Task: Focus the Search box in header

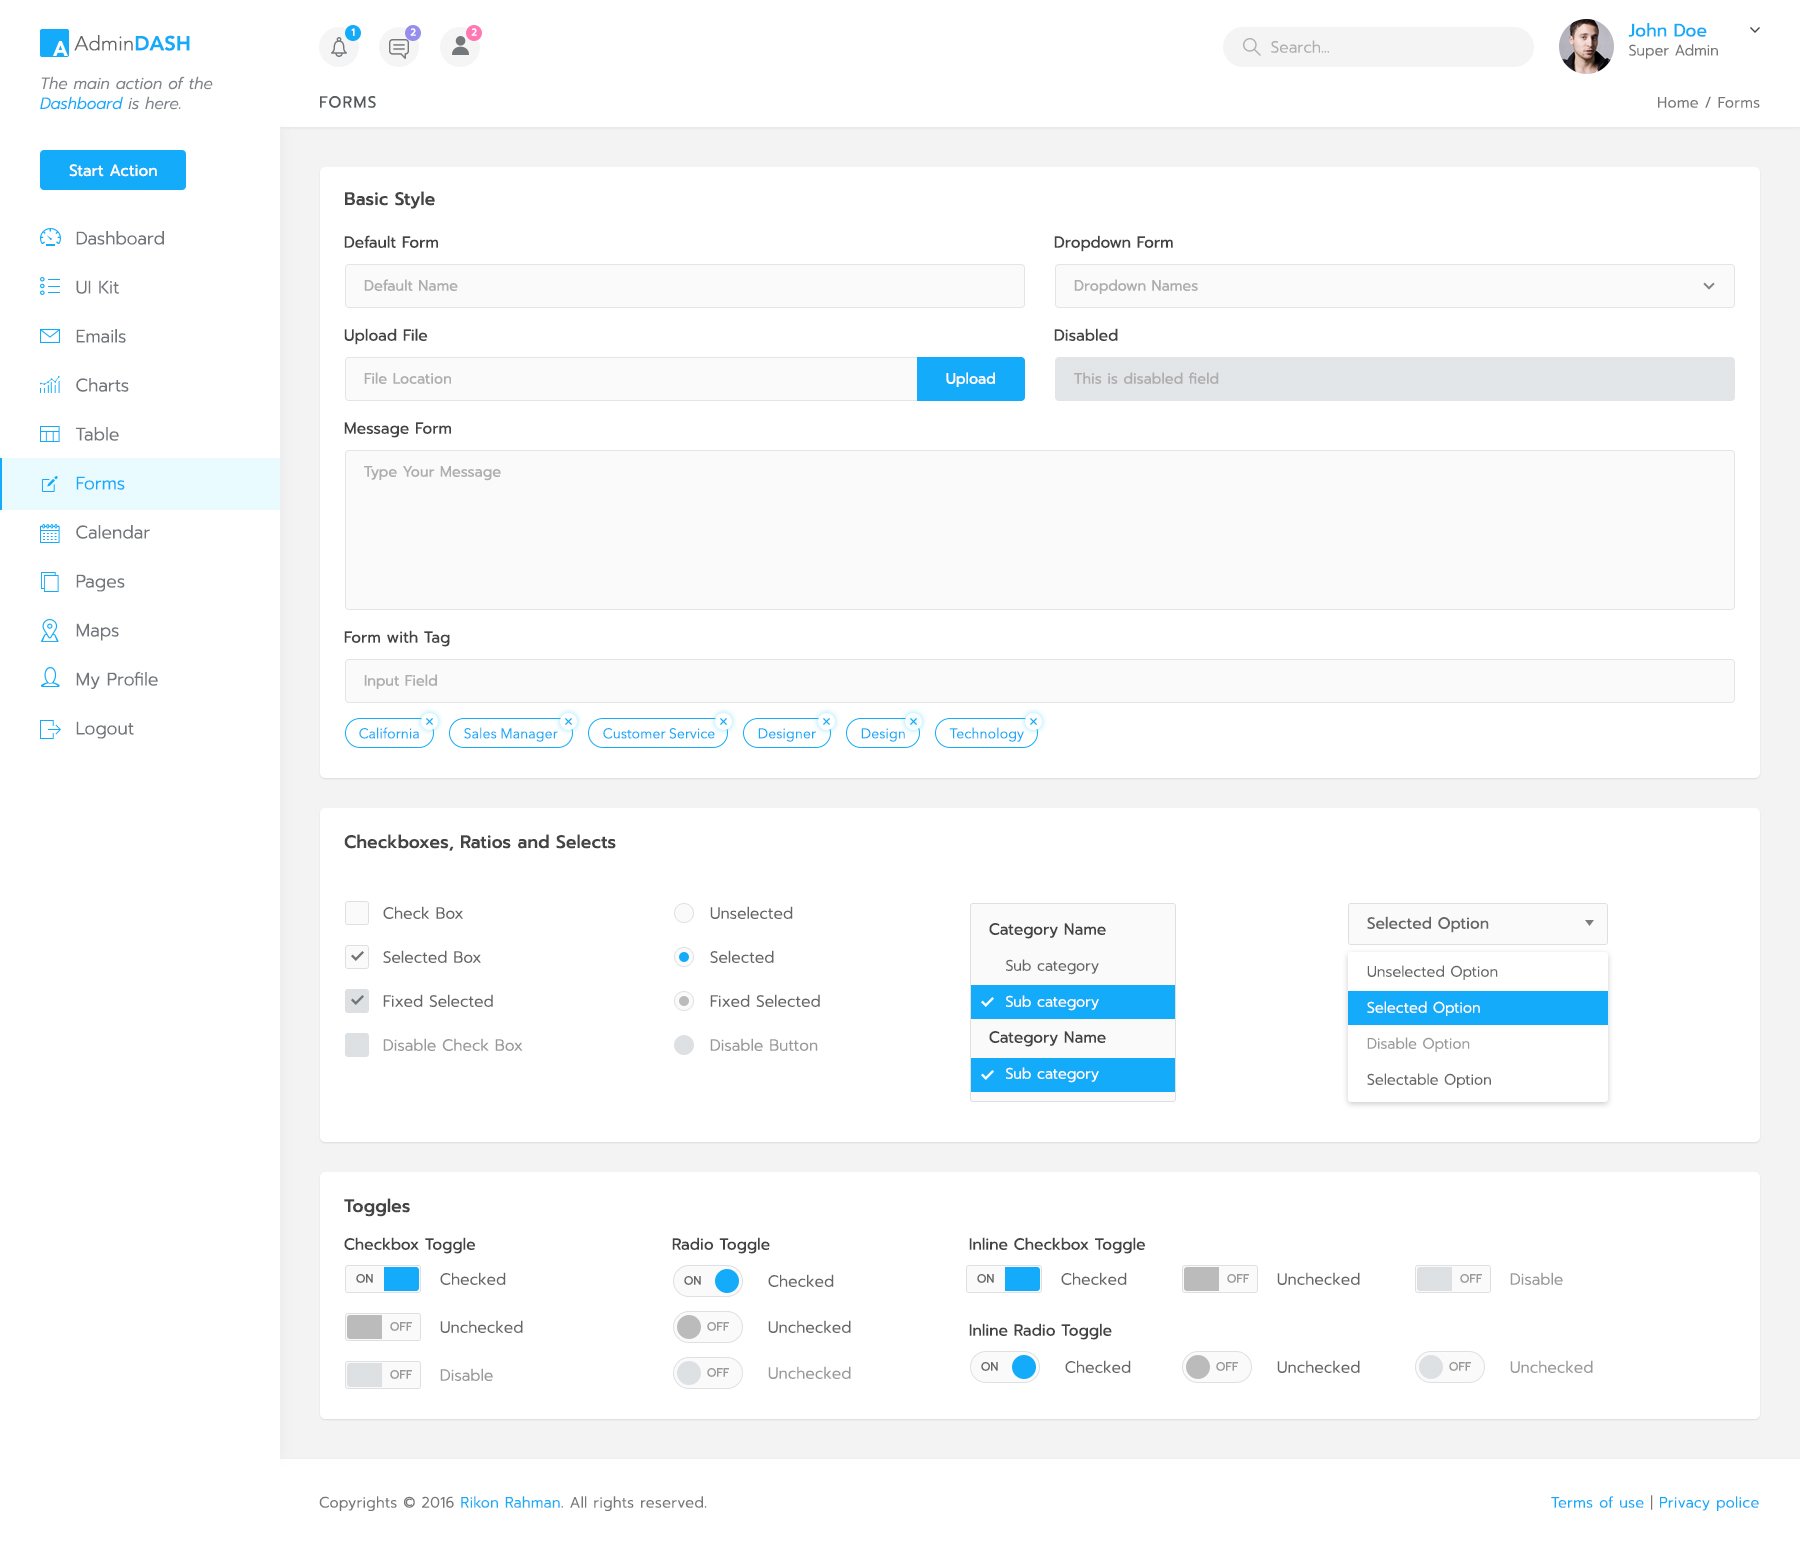Action: 1378,47
